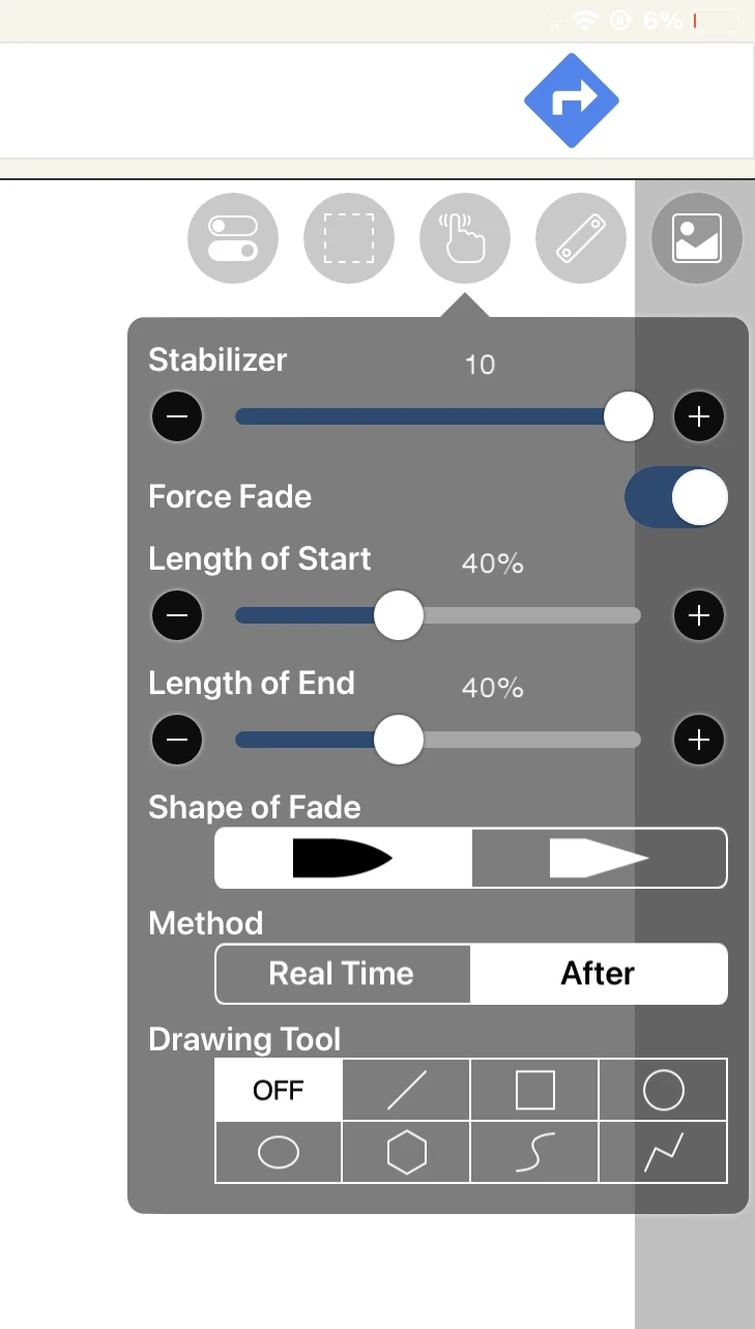Select the Bezier curve drawing tool
Viewport: 755px width, 1329px height.
[534, 1153]
